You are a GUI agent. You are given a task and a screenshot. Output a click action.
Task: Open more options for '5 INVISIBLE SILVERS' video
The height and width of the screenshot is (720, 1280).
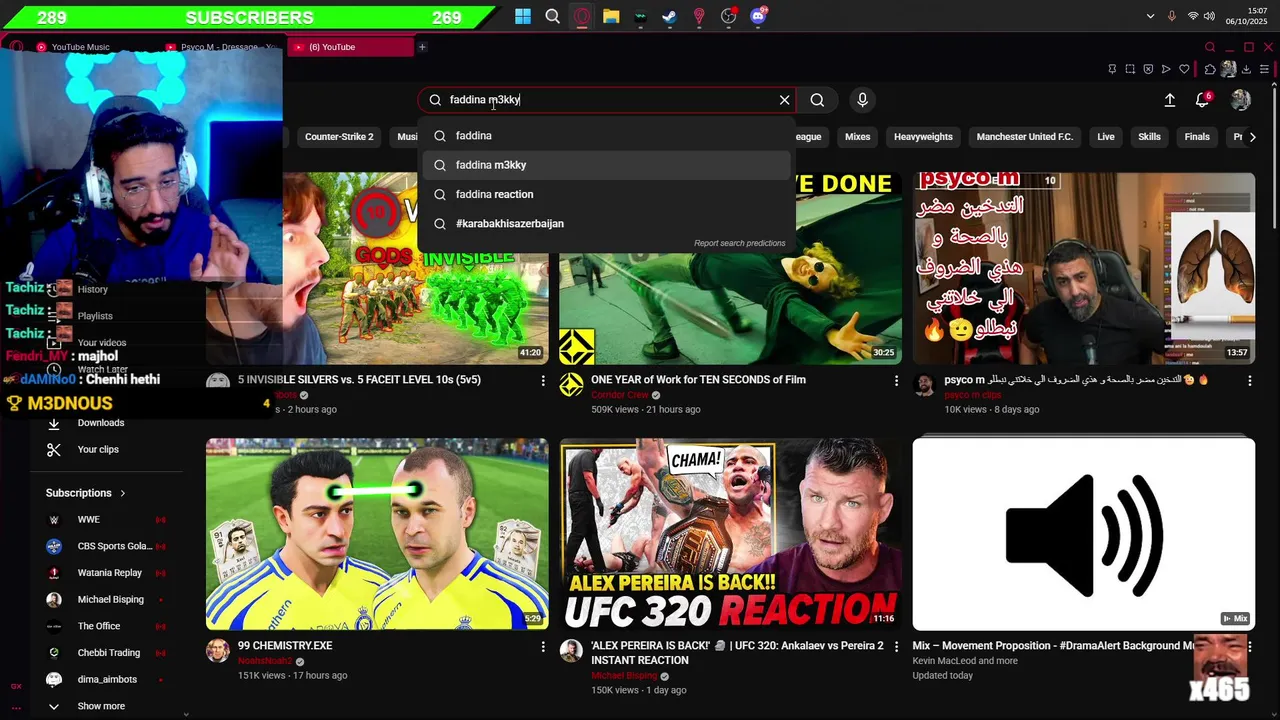click(x=543, y=381)
